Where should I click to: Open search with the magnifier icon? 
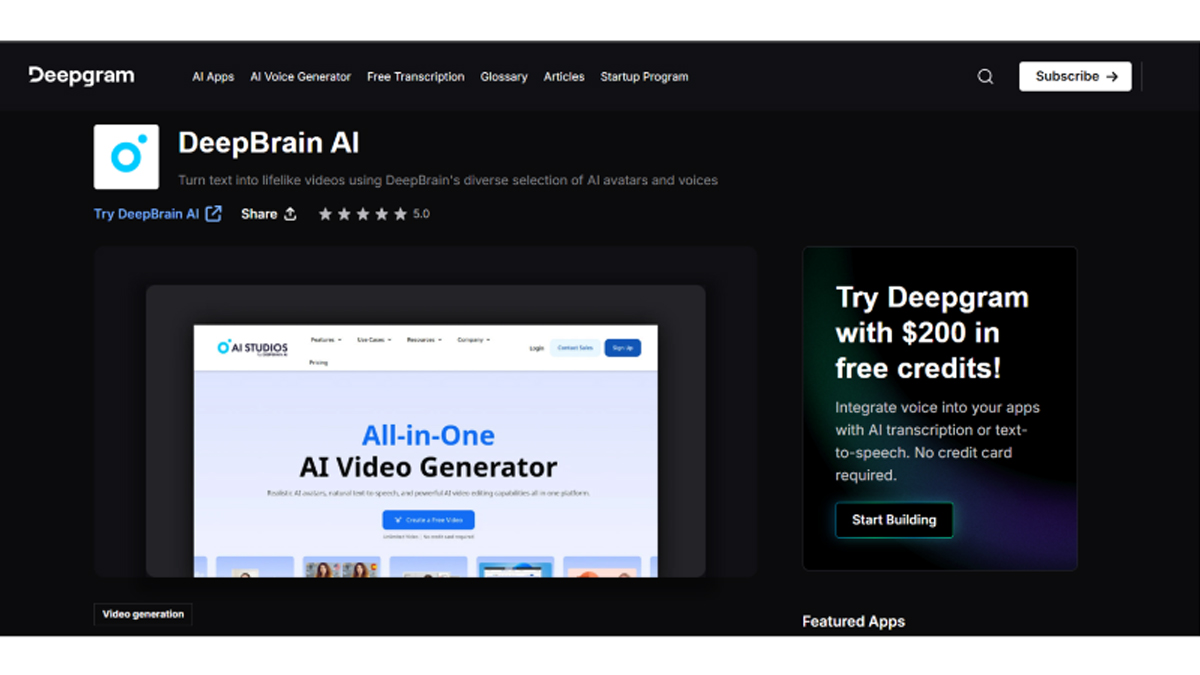tap(985, 77)
